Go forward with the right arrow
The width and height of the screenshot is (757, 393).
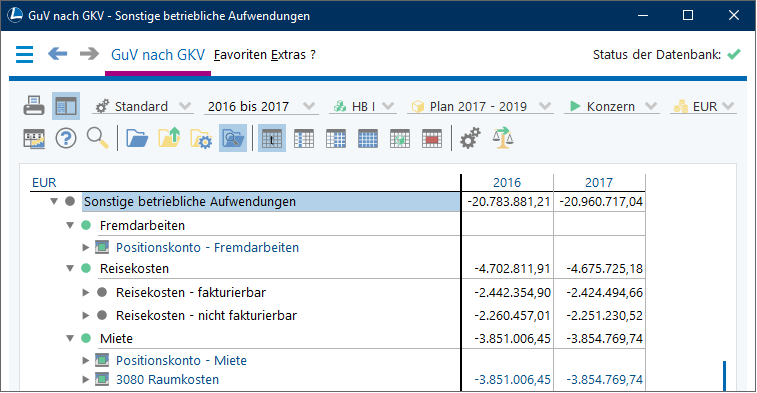(89, 54)
